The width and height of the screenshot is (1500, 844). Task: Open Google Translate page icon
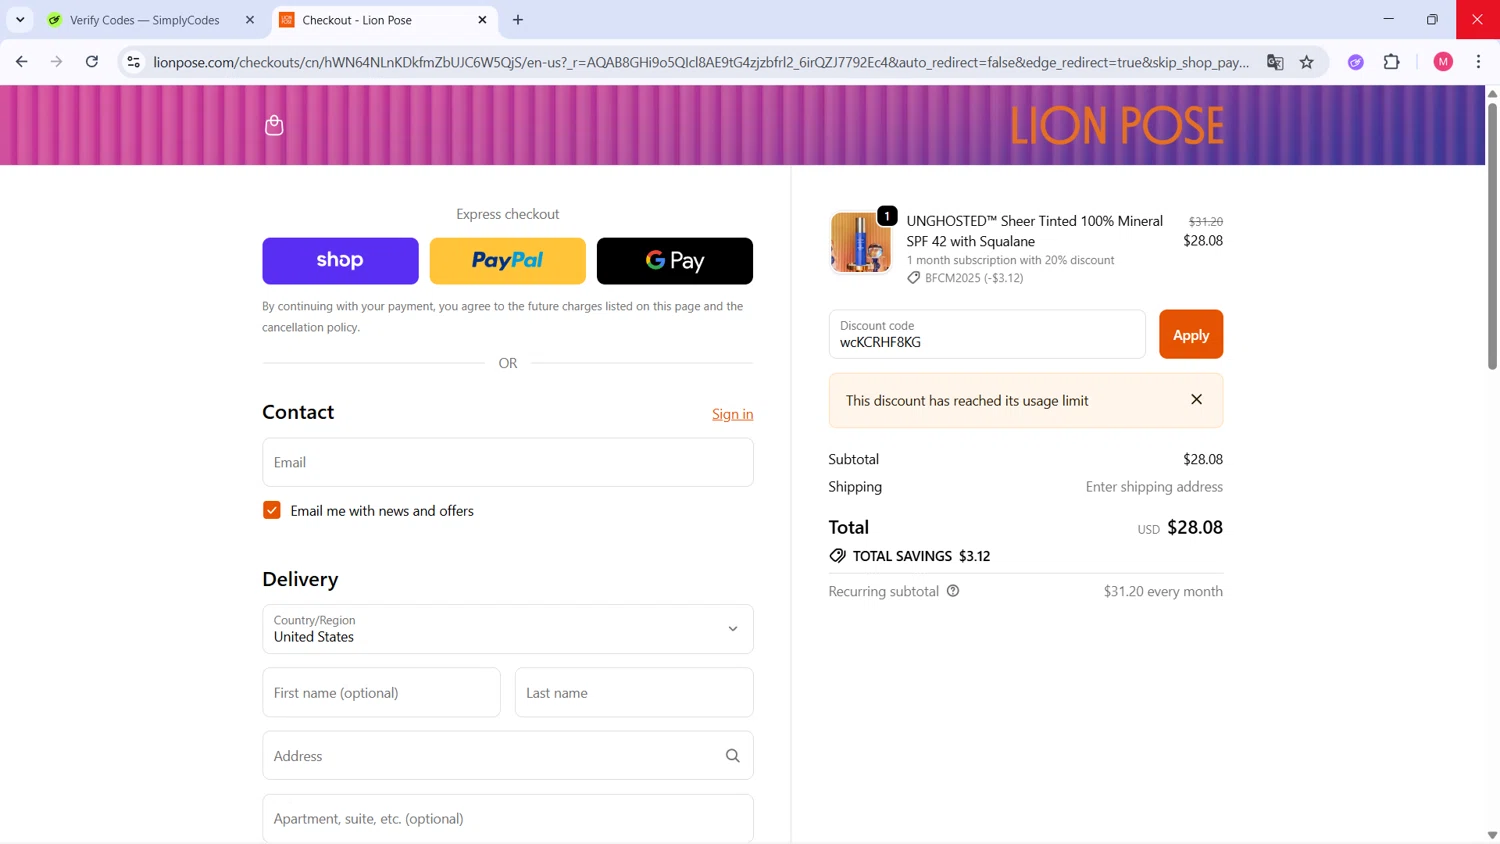coord(1275,62)
